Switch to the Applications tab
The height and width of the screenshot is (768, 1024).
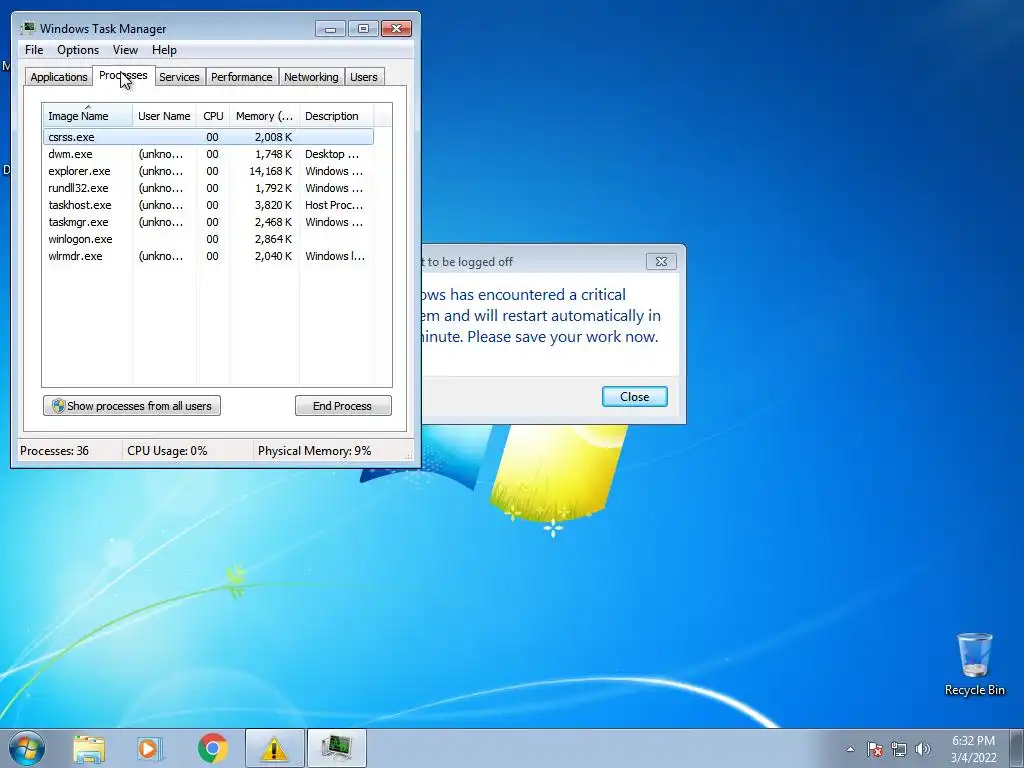(x=59, y=76)
